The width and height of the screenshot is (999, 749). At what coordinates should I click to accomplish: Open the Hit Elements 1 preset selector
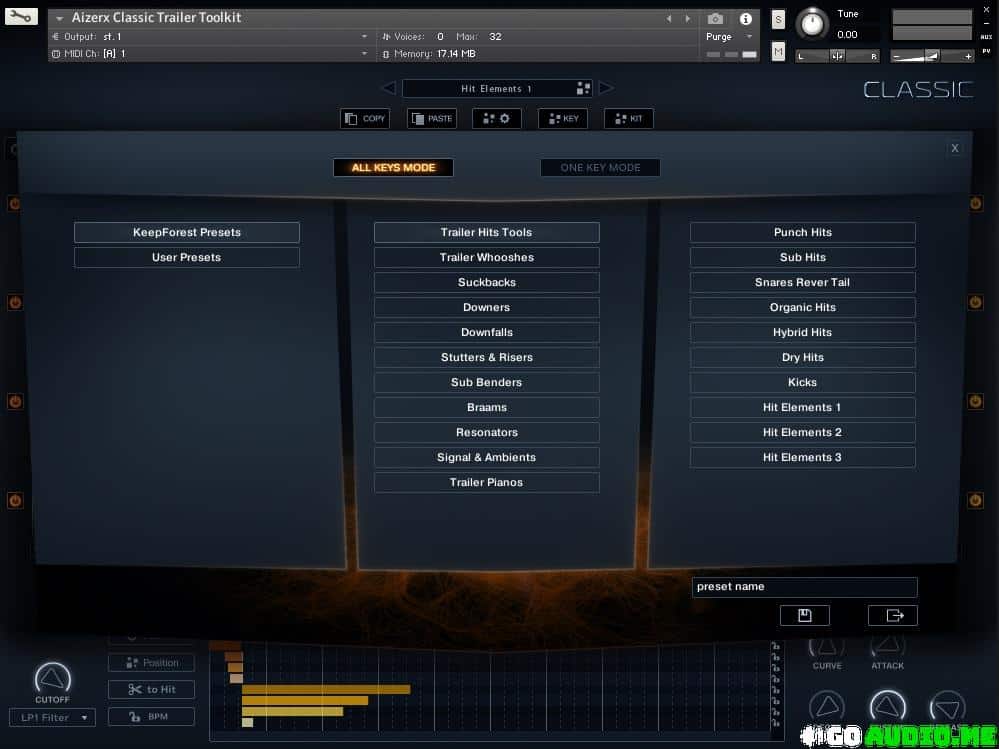coord(497,89)
